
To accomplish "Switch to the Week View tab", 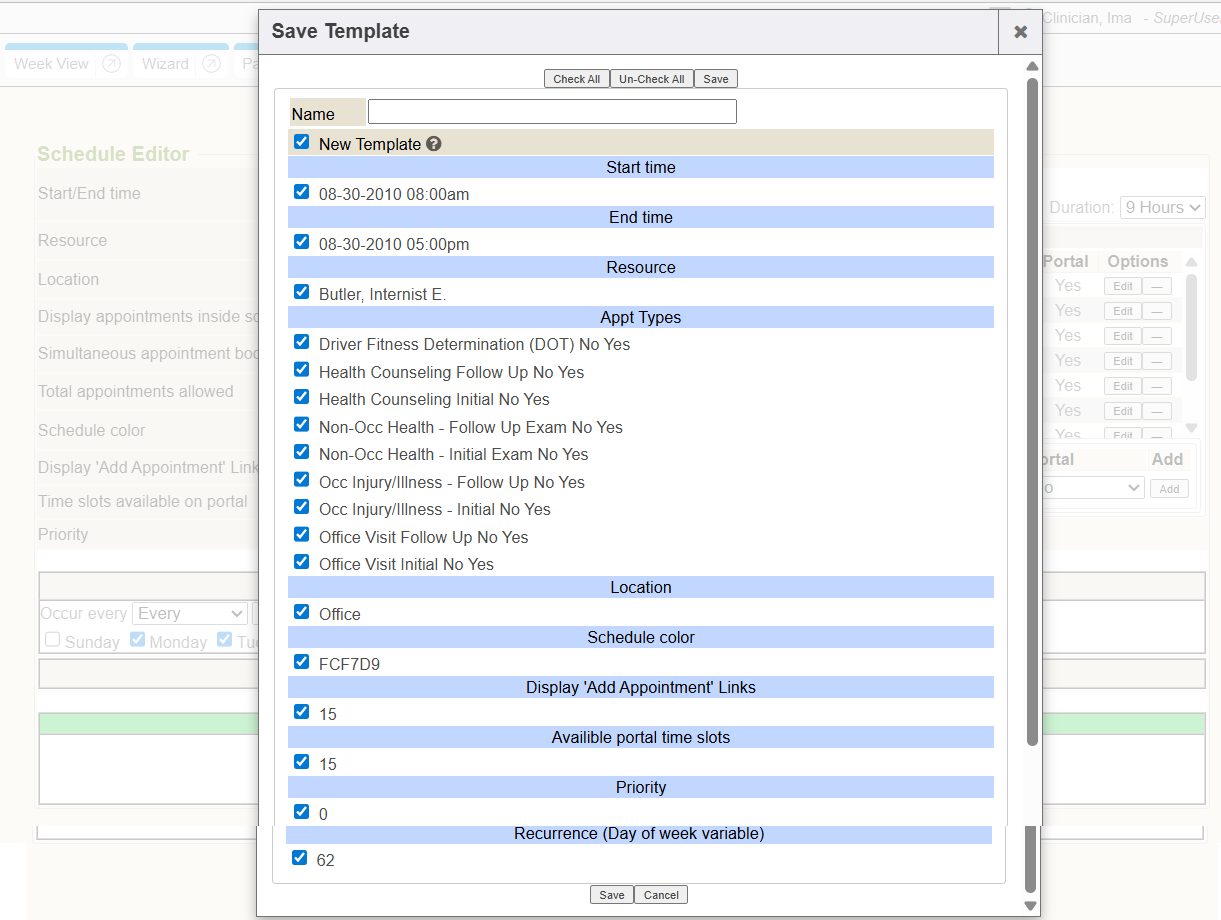I will pyautogui.click(x=52, y=64).
